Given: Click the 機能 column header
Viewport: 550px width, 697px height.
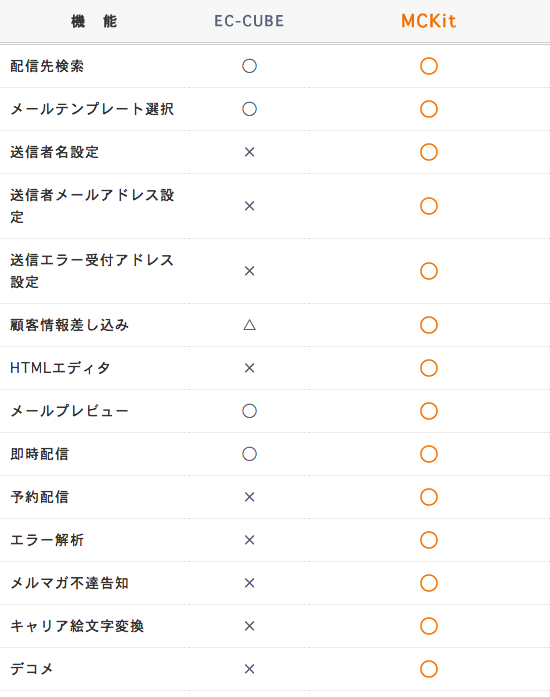Looking at the screenshot, I should (x=94, y=21).
